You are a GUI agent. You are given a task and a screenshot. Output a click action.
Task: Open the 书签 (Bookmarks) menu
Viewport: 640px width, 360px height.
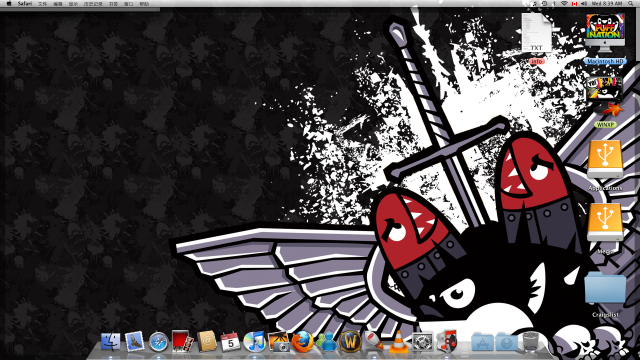pos(113,4)
